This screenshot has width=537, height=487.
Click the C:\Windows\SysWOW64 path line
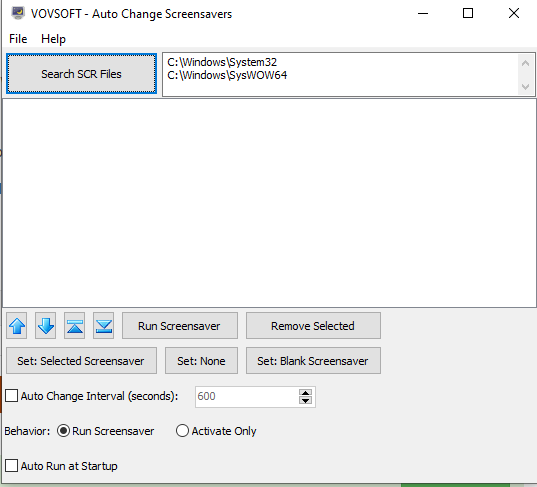(x=227, y=75)
